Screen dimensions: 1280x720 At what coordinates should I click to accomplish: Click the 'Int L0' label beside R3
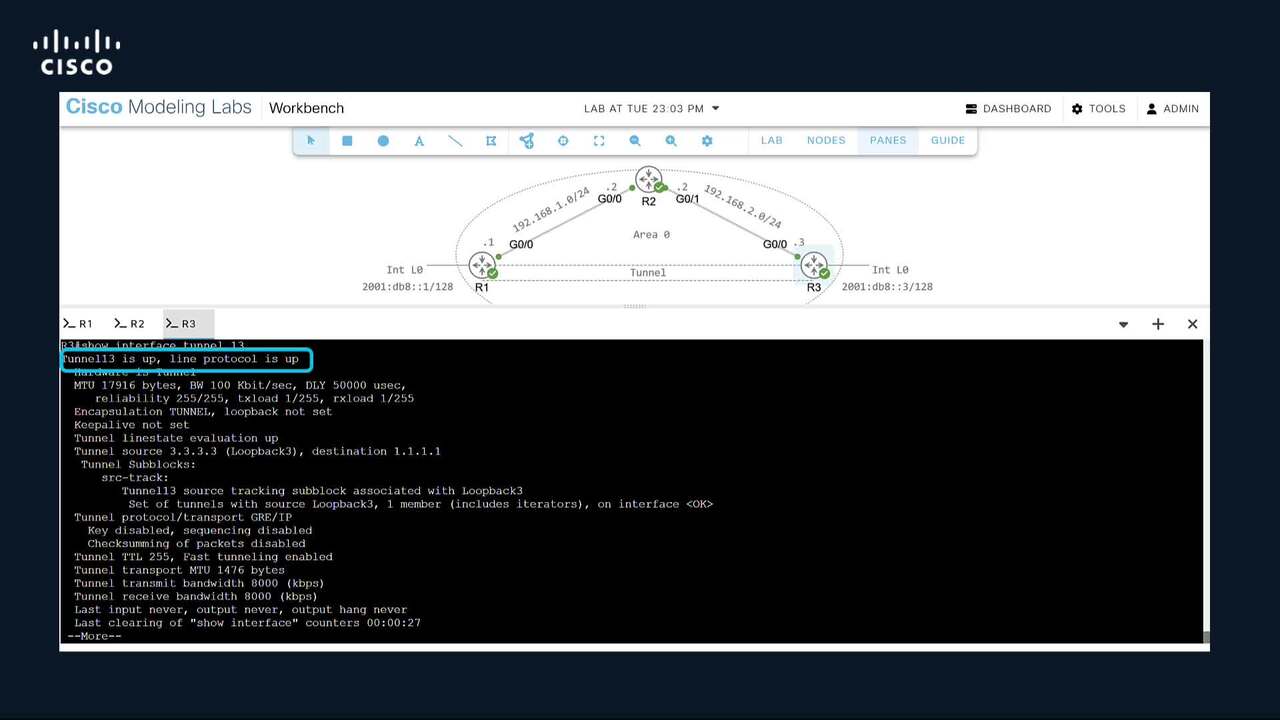890,269
